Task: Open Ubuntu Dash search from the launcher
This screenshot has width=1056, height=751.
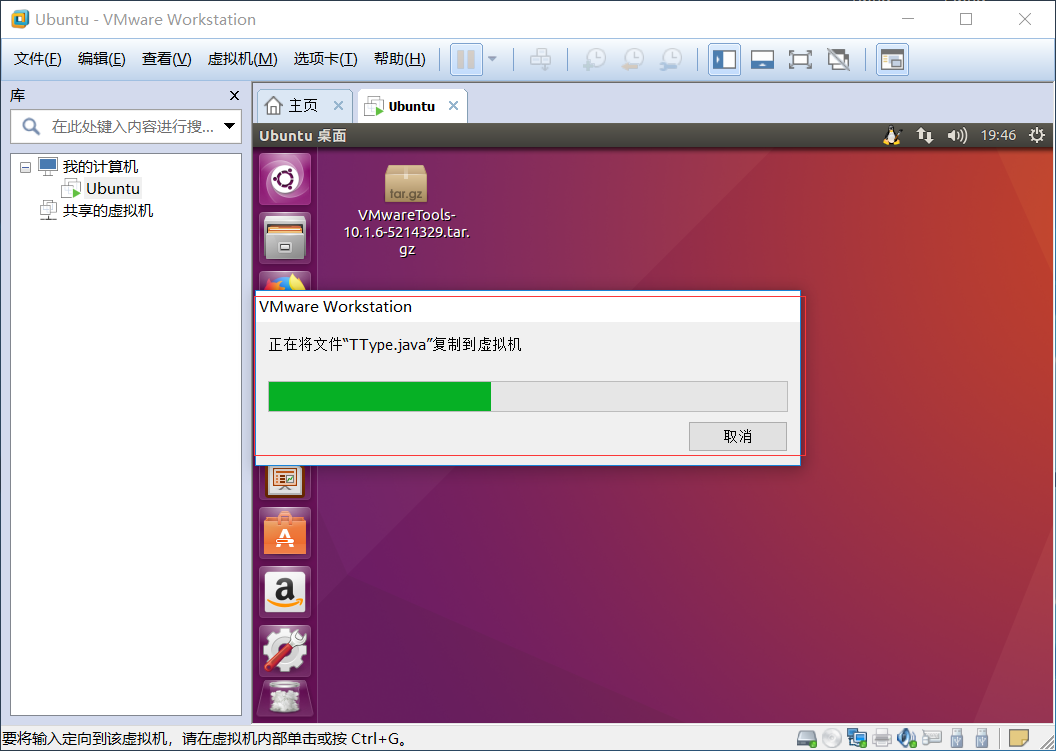Action: point(285,178)
